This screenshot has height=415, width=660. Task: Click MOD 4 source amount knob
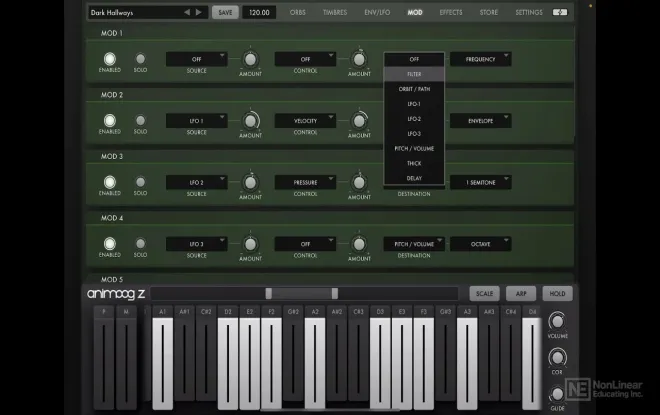pos(250,244)
